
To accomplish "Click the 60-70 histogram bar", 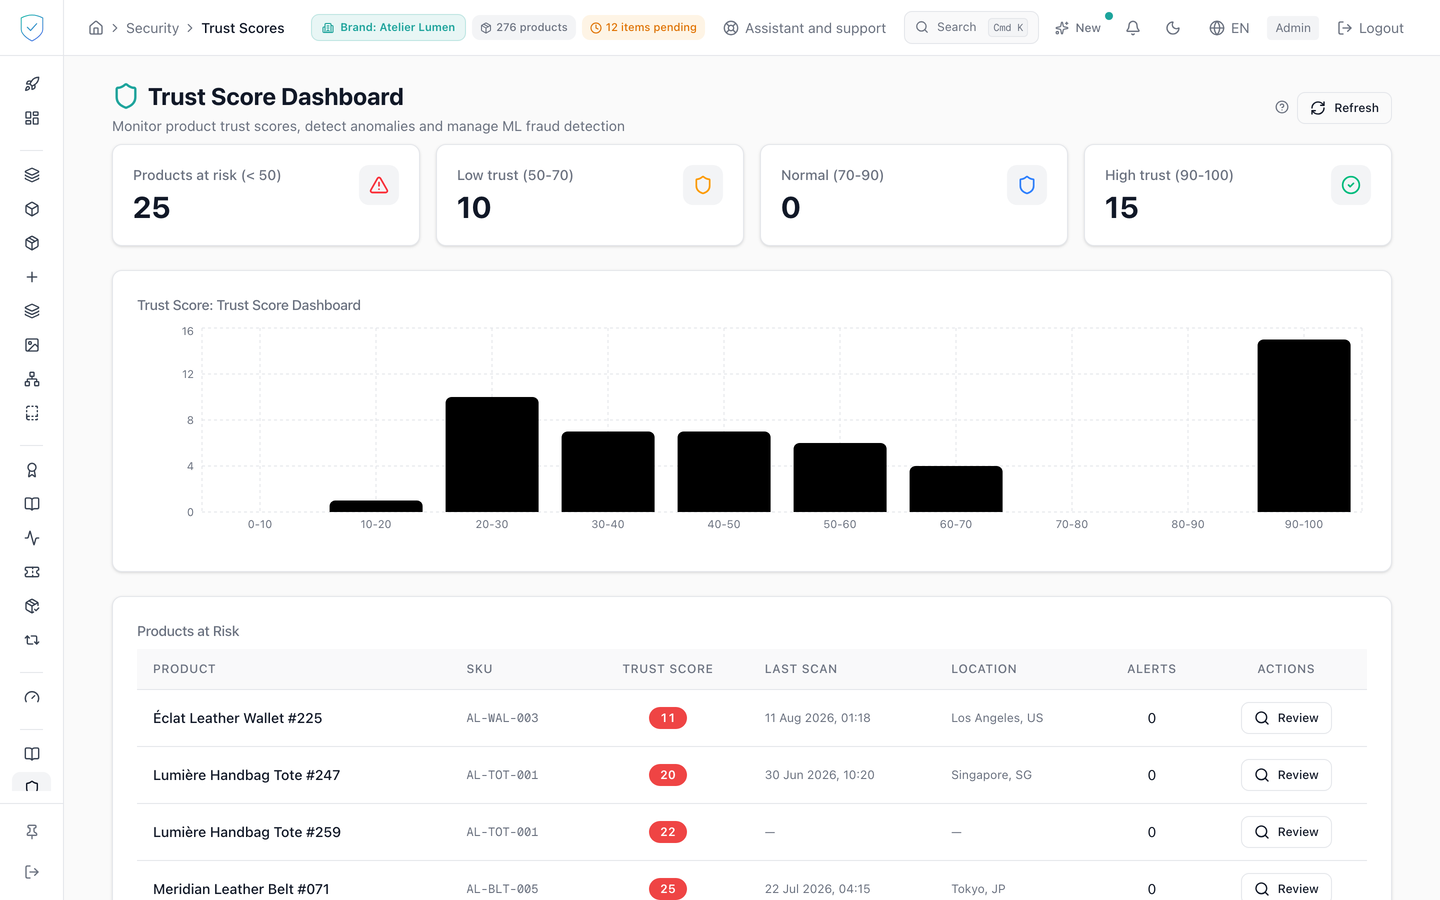I will [956, 489].
